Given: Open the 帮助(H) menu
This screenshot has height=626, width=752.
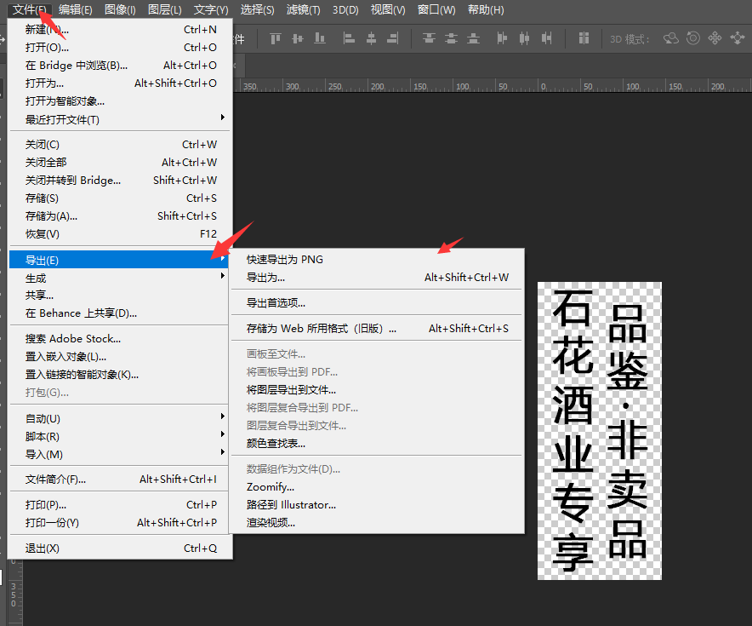Looking at the screenshot, I should (x=486, y=10).
